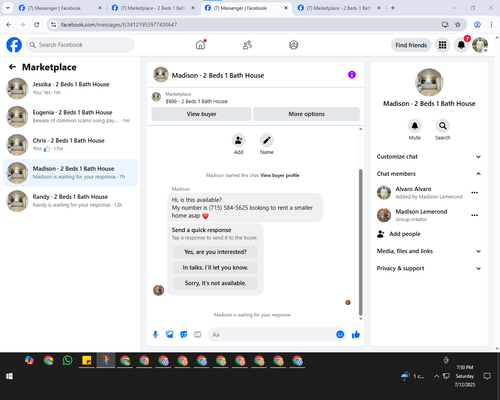
Task: Expand the Privacy & support section
Action: [x=429, y=268]
